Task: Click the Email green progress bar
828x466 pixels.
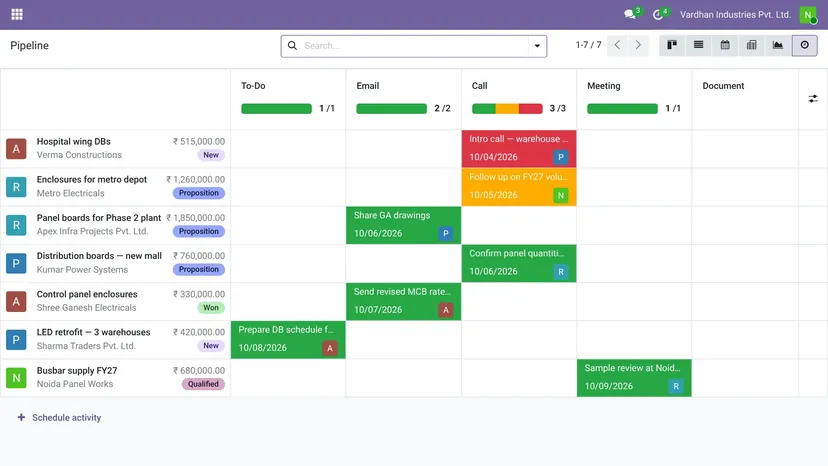Action: point(391,108)
